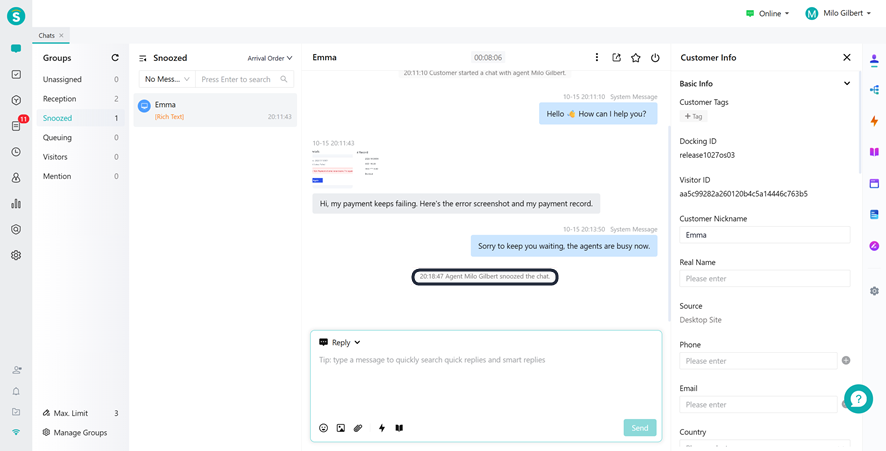The height and width of the screenshot is (451, 886).
Task: Collapse the Basic Info section
Action: tap(846, 84)
